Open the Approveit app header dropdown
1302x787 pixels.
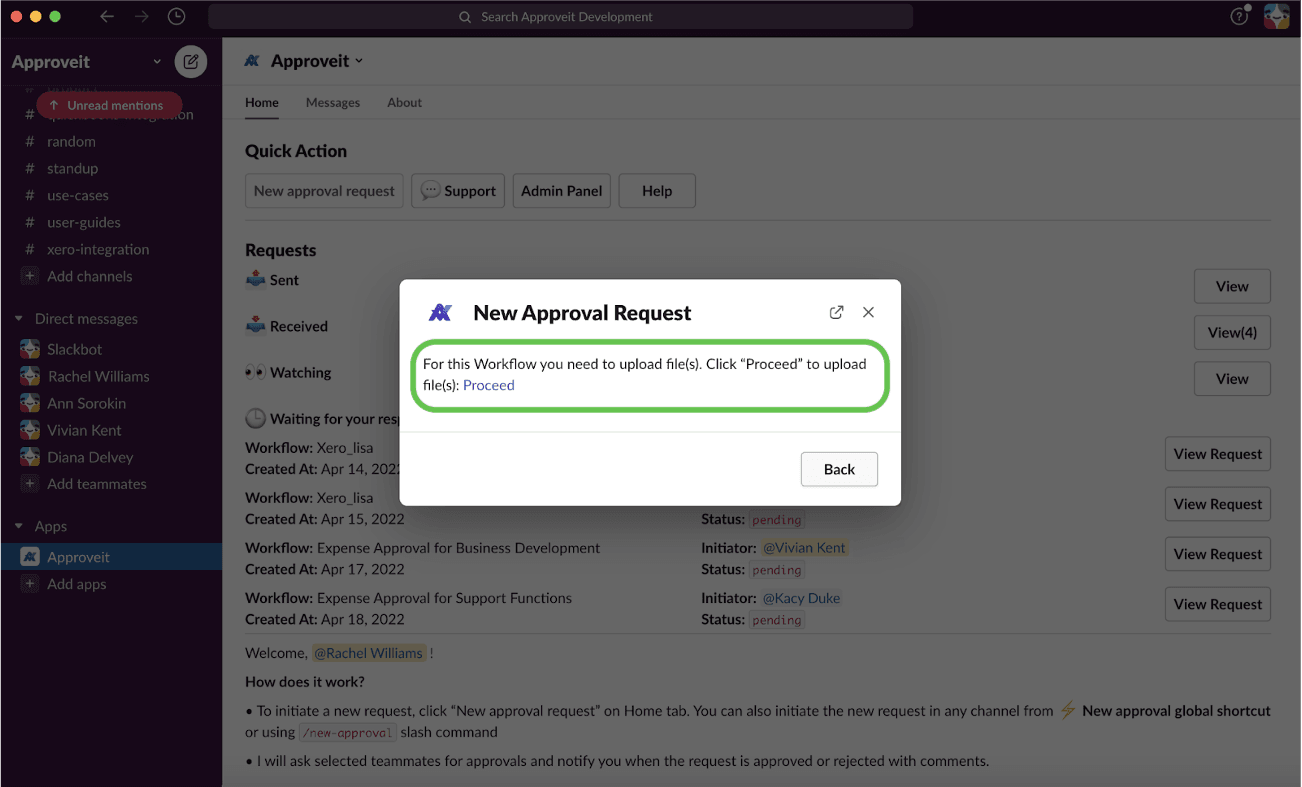(x=317, y=61)
